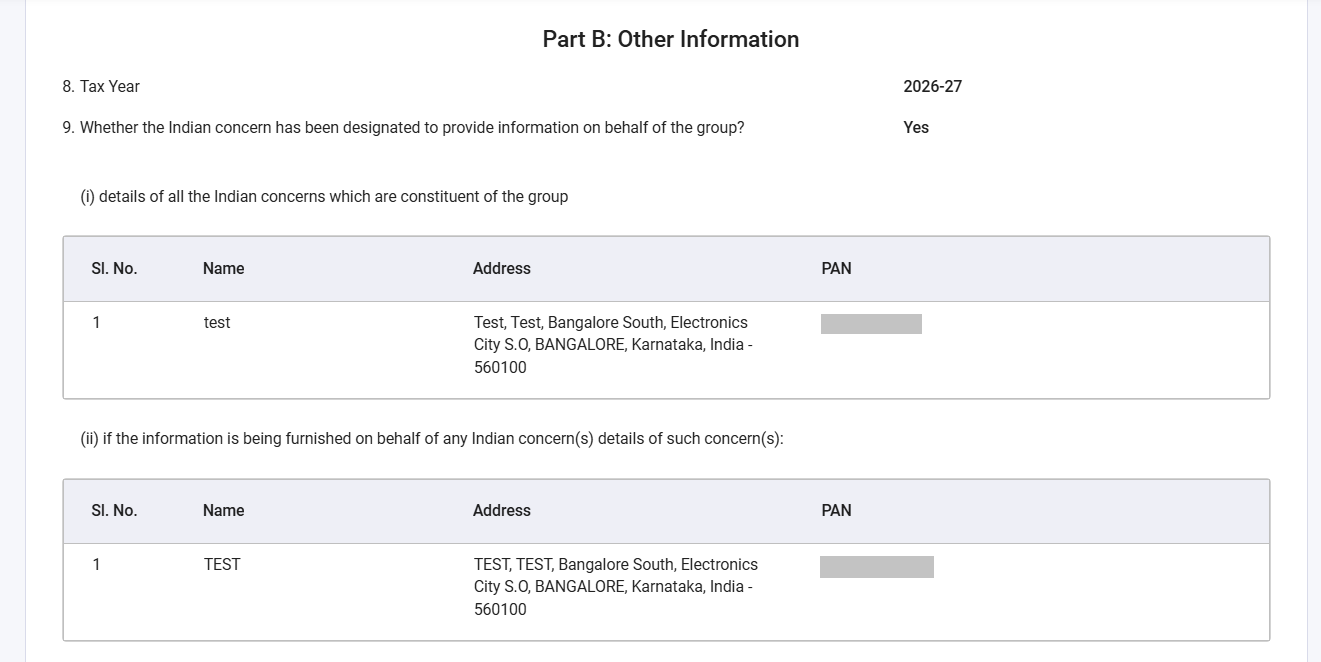Click the Part B: Other Information heading

click(671, 39)
